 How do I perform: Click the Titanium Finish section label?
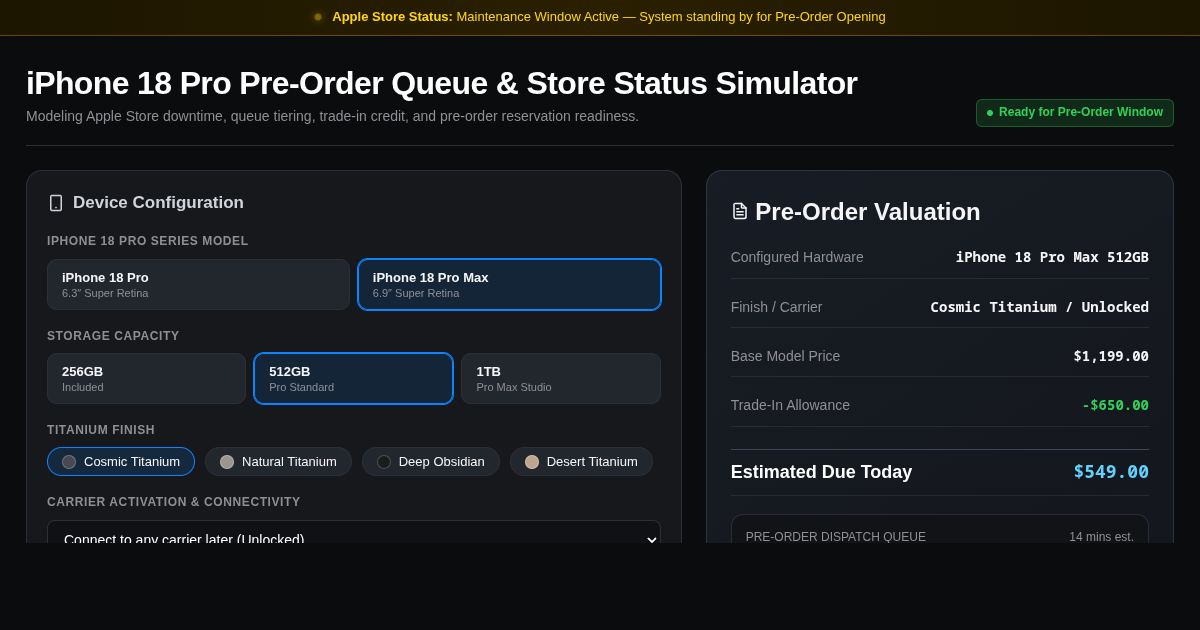tap(101, 430)
